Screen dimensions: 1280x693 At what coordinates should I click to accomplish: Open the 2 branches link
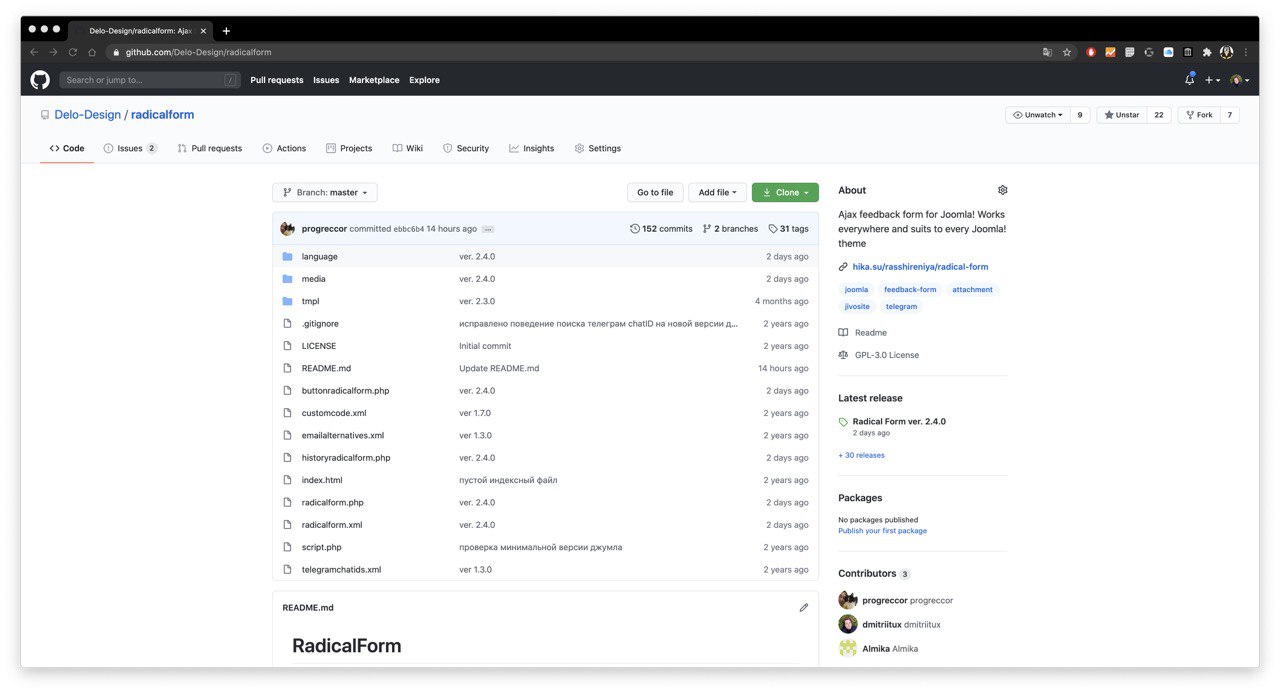(730, 229)
